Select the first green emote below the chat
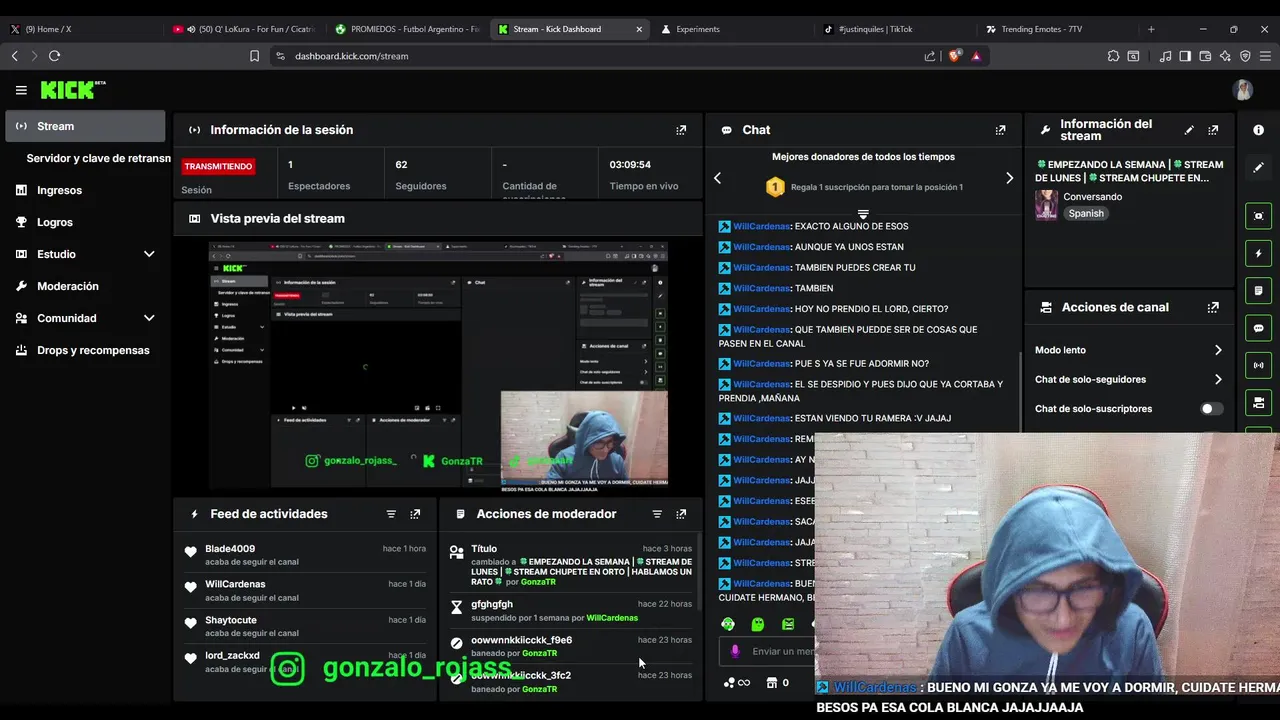The image size is (1280, 720). (728, 624)
